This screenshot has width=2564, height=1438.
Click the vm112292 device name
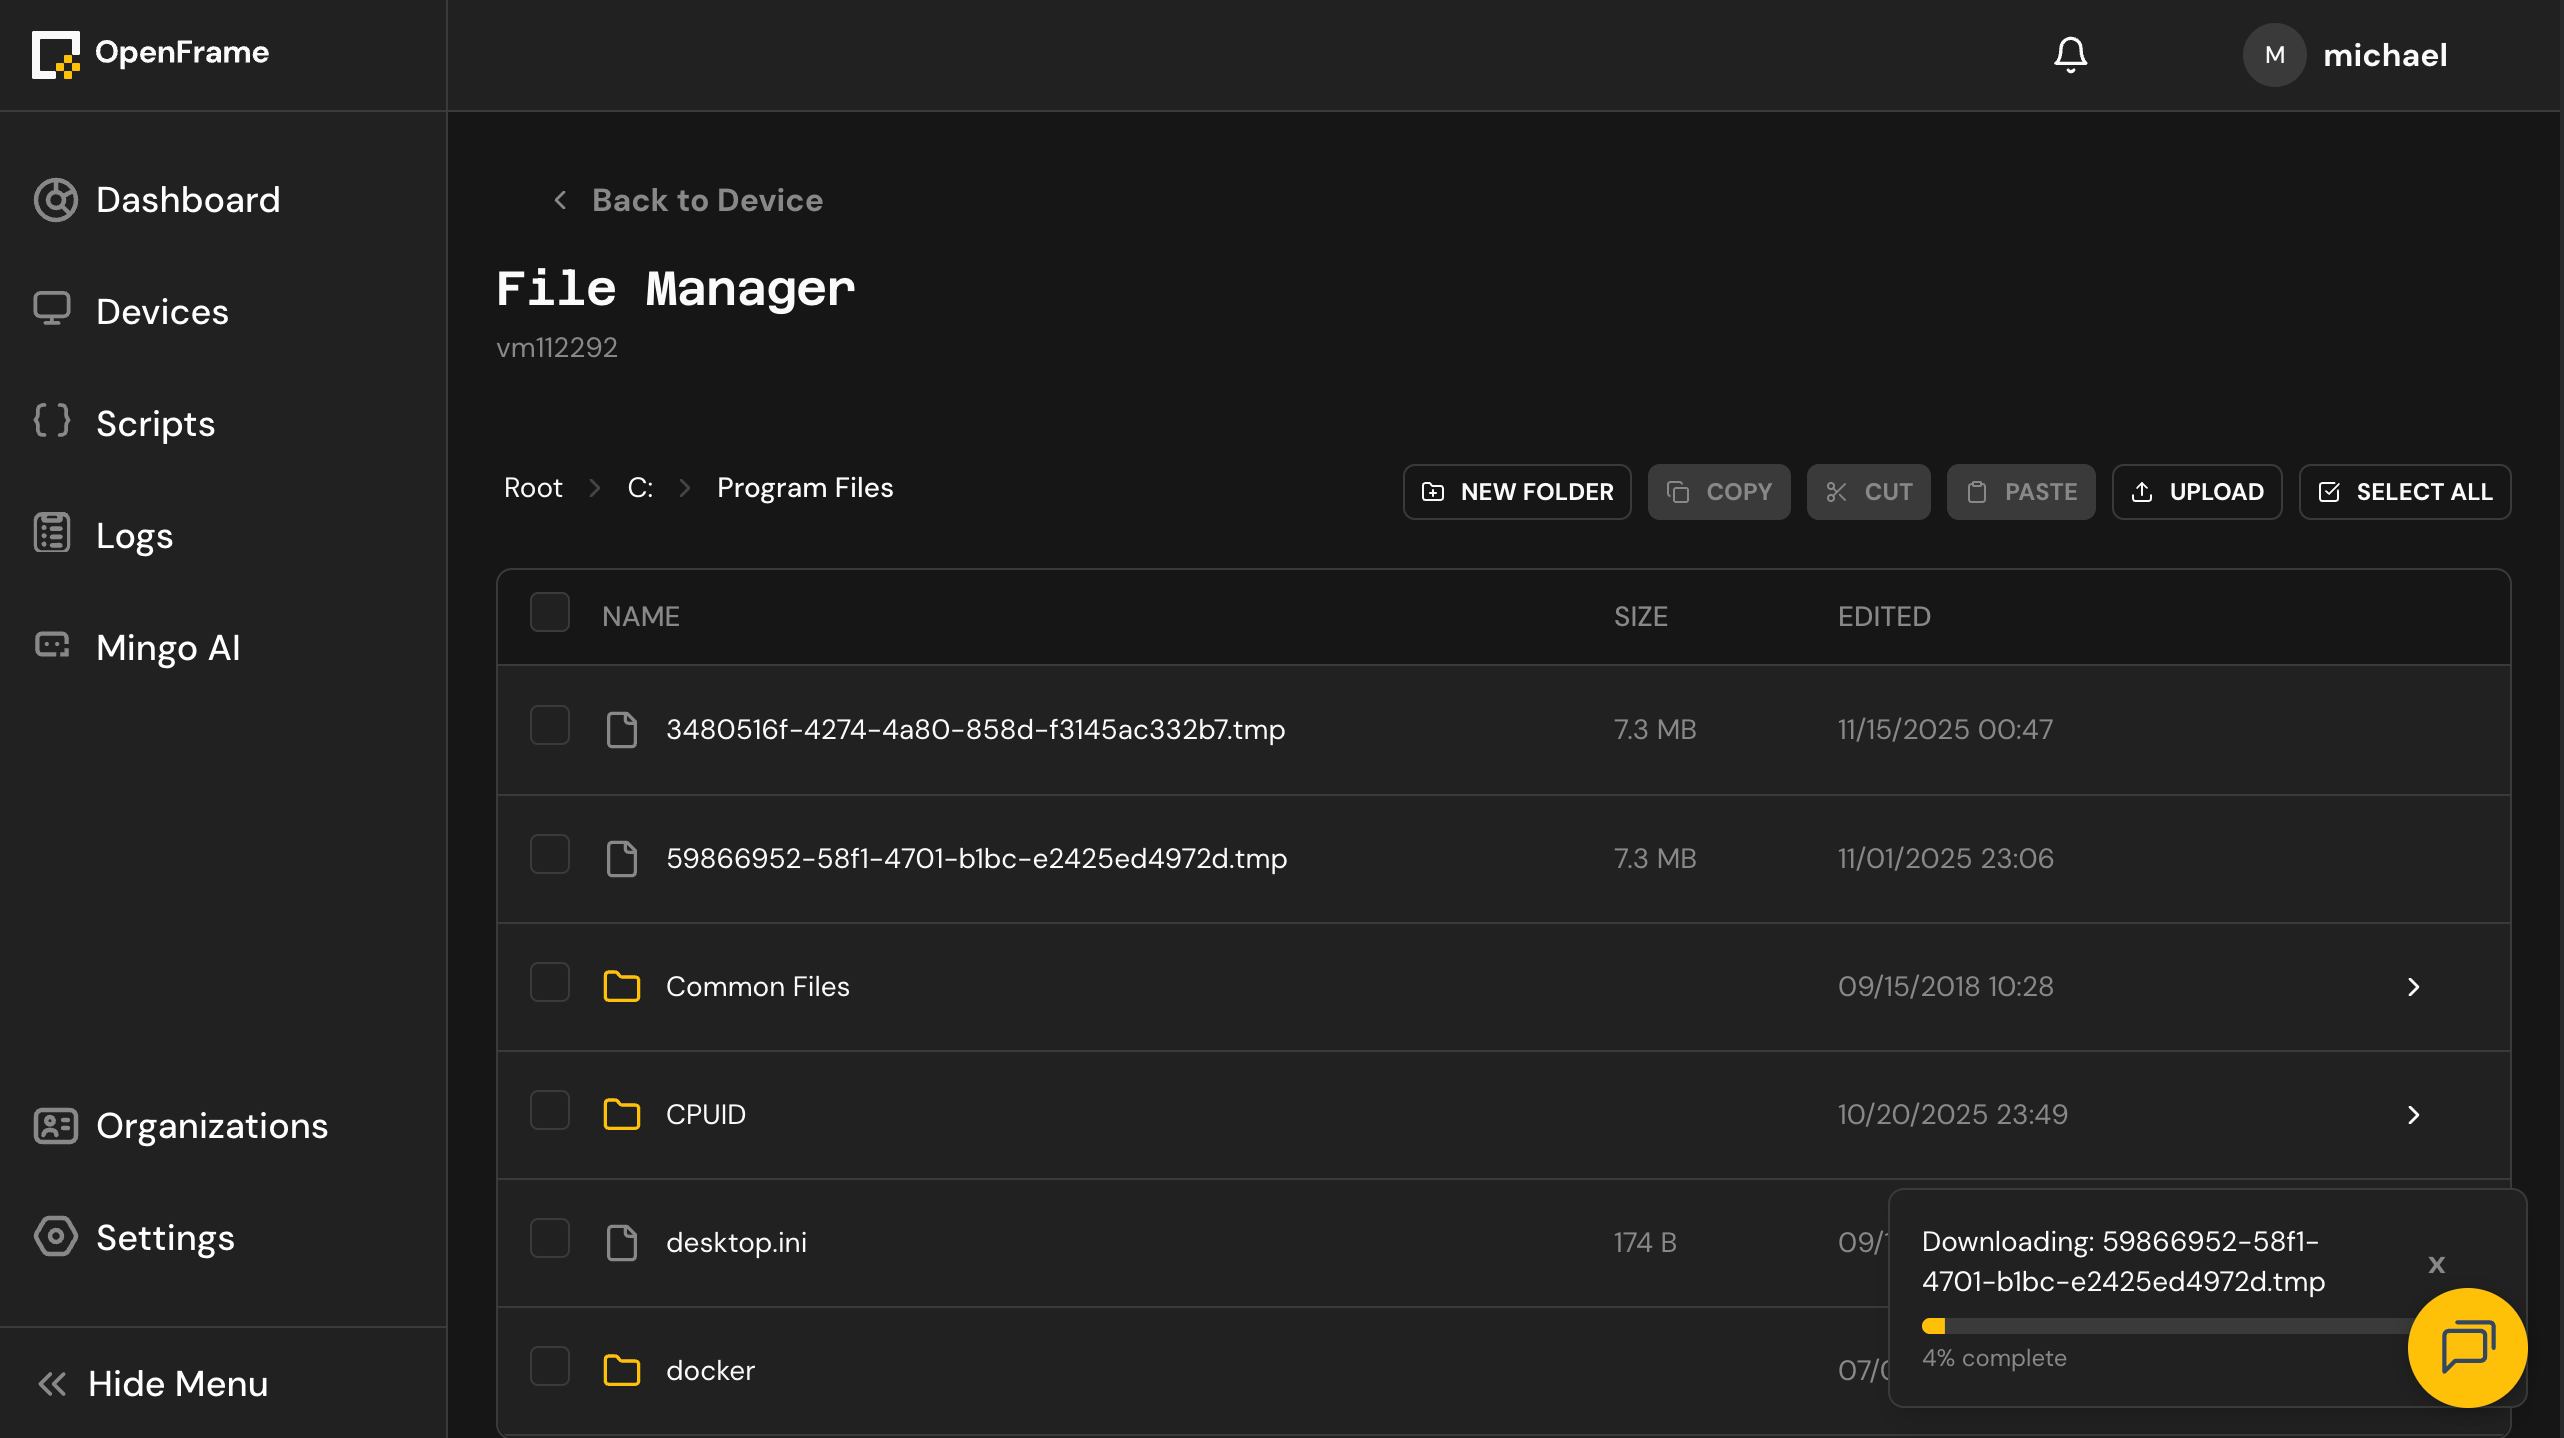(557, 347)
